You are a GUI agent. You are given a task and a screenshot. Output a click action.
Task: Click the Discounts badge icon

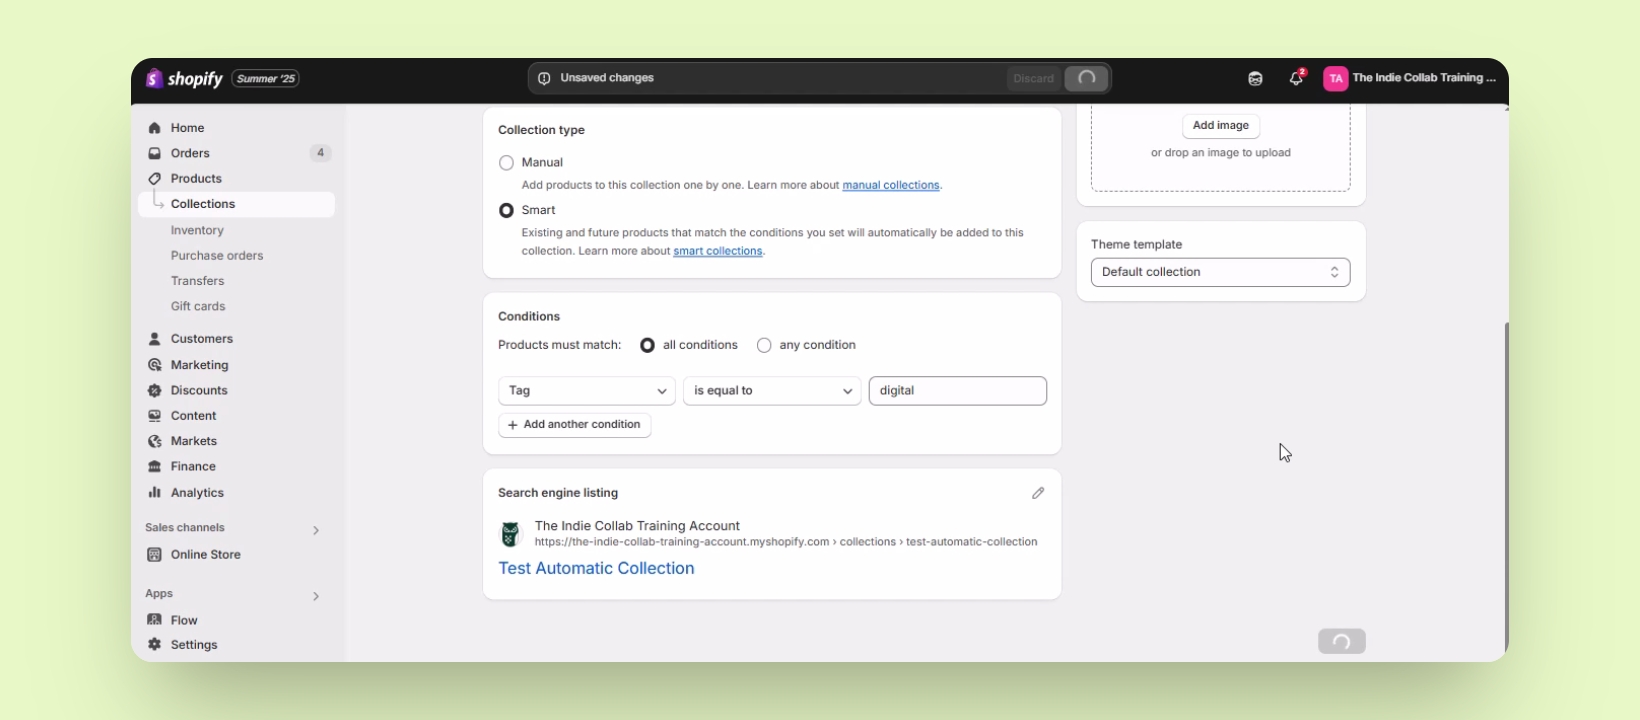[x=154, y=390]
